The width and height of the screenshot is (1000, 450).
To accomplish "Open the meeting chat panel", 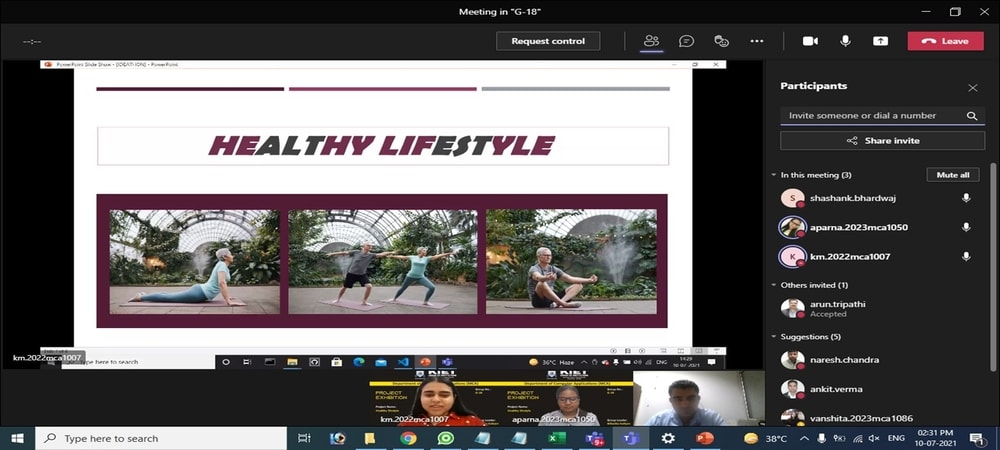I will point(686,41).
